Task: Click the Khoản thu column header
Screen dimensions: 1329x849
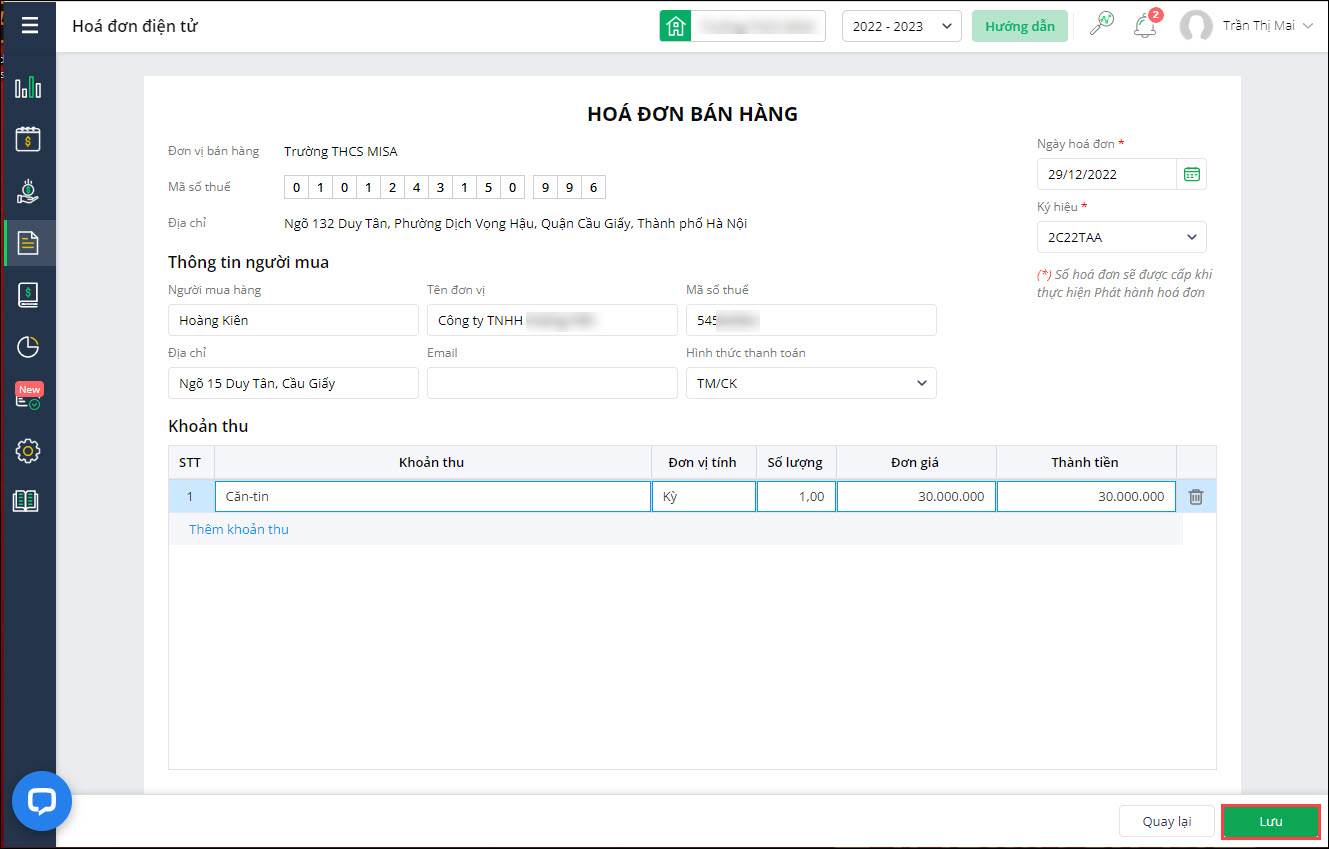Action: [x=432, y=462]
